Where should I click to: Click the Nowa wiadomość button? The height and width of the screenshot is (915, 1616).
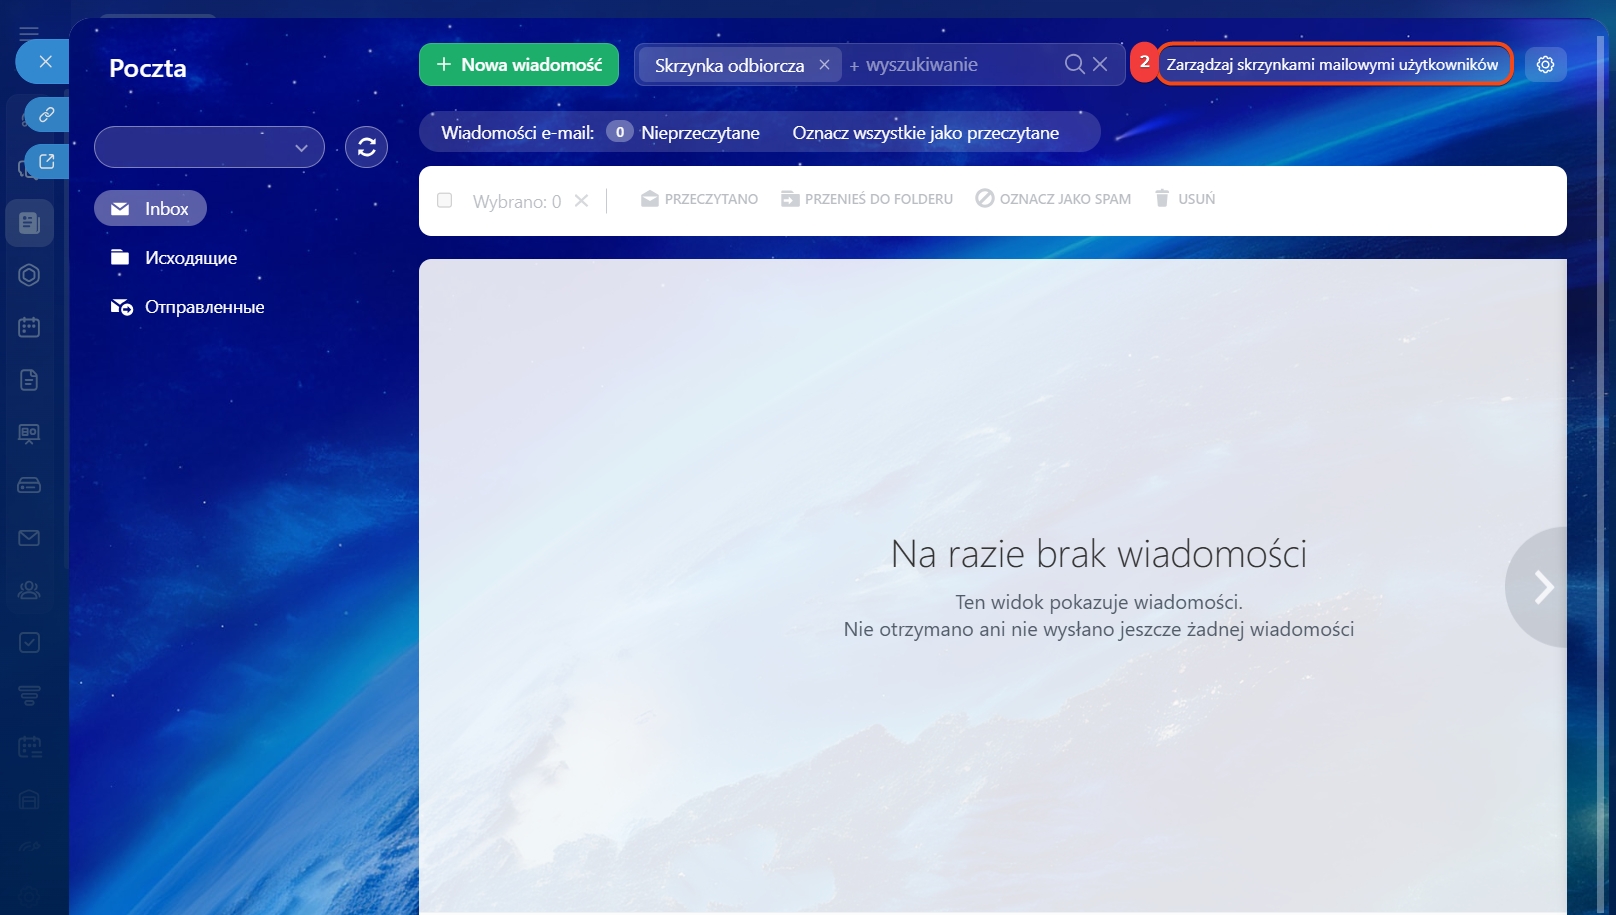pyautogui.click(x=519, y=64)
